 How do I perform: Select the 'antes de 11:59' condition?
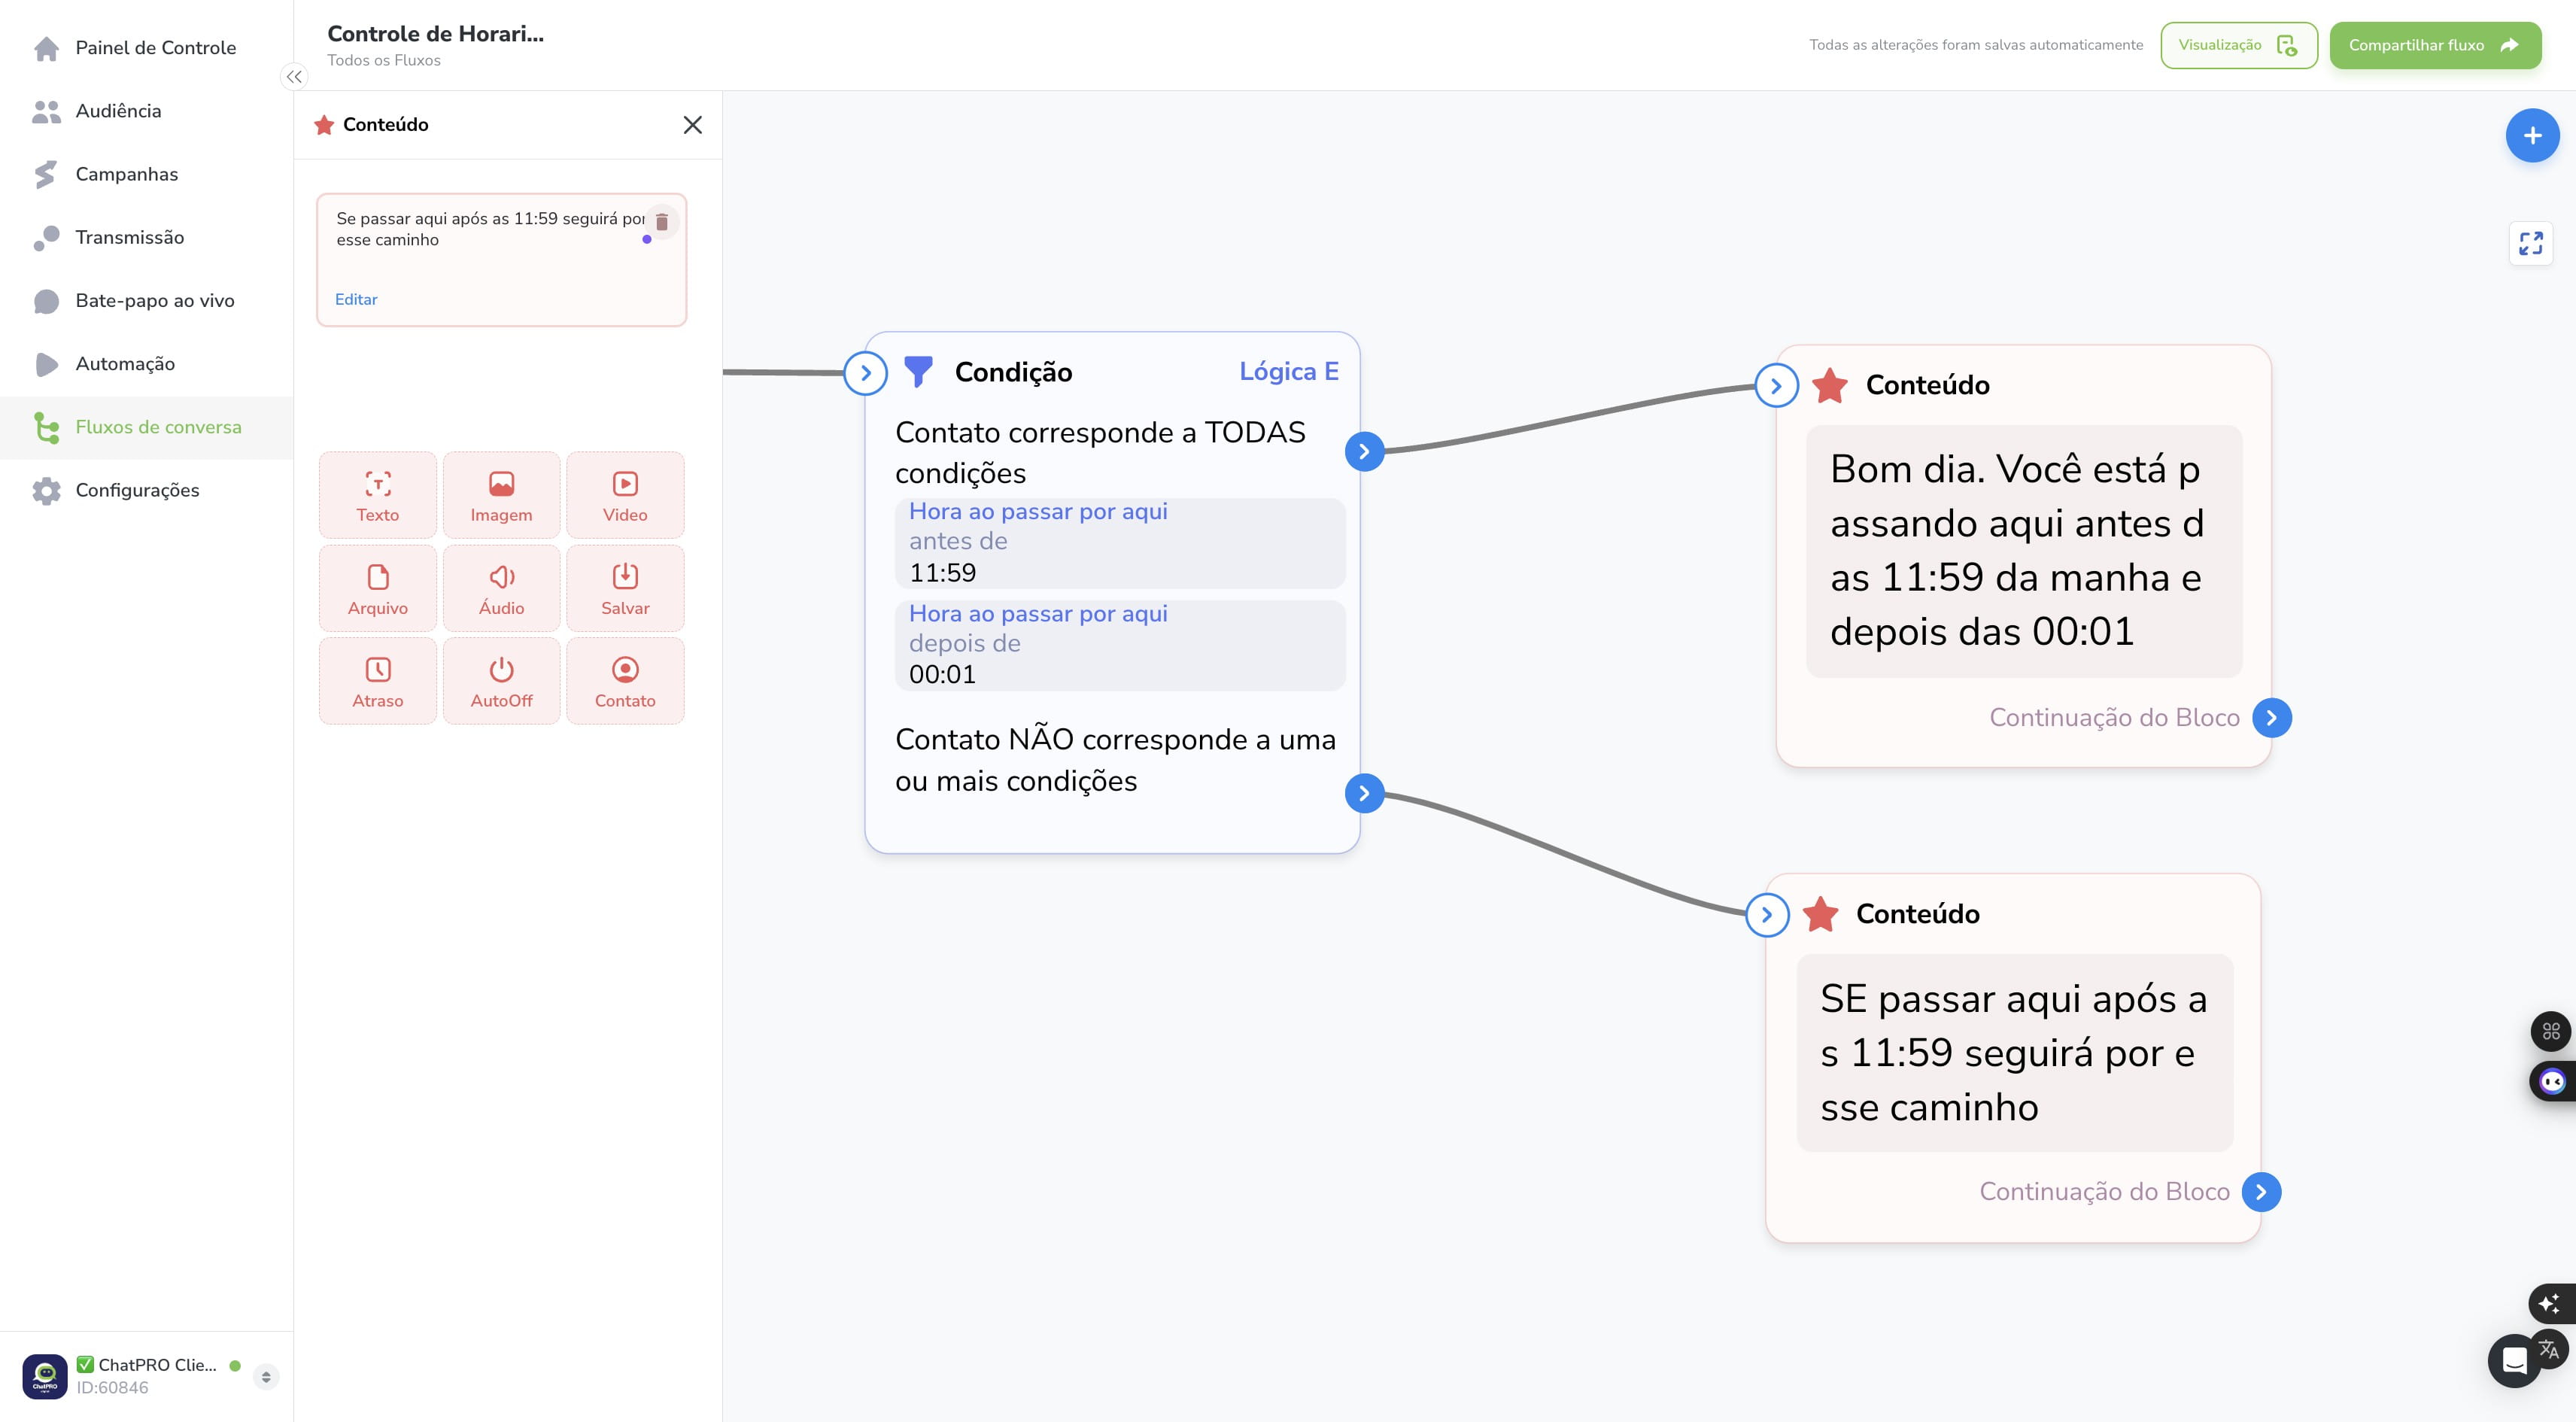[x=1120, y=542]
